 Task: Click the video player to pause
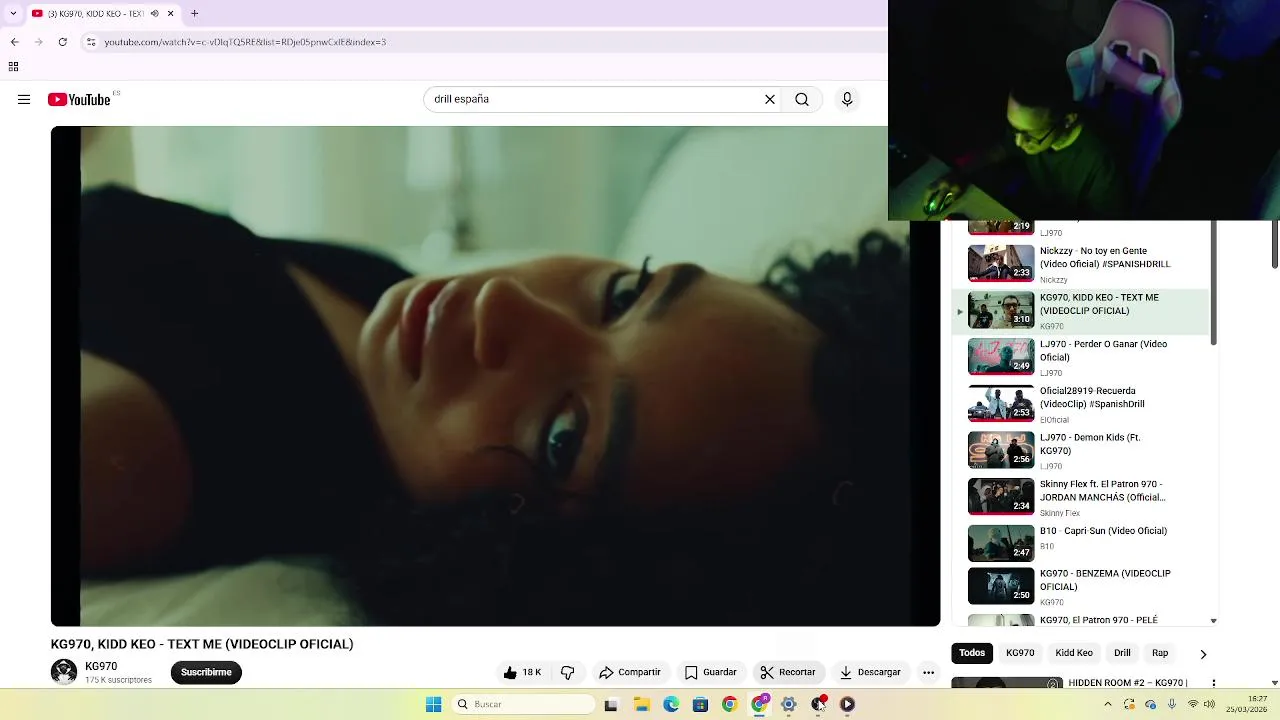point(495,376)
